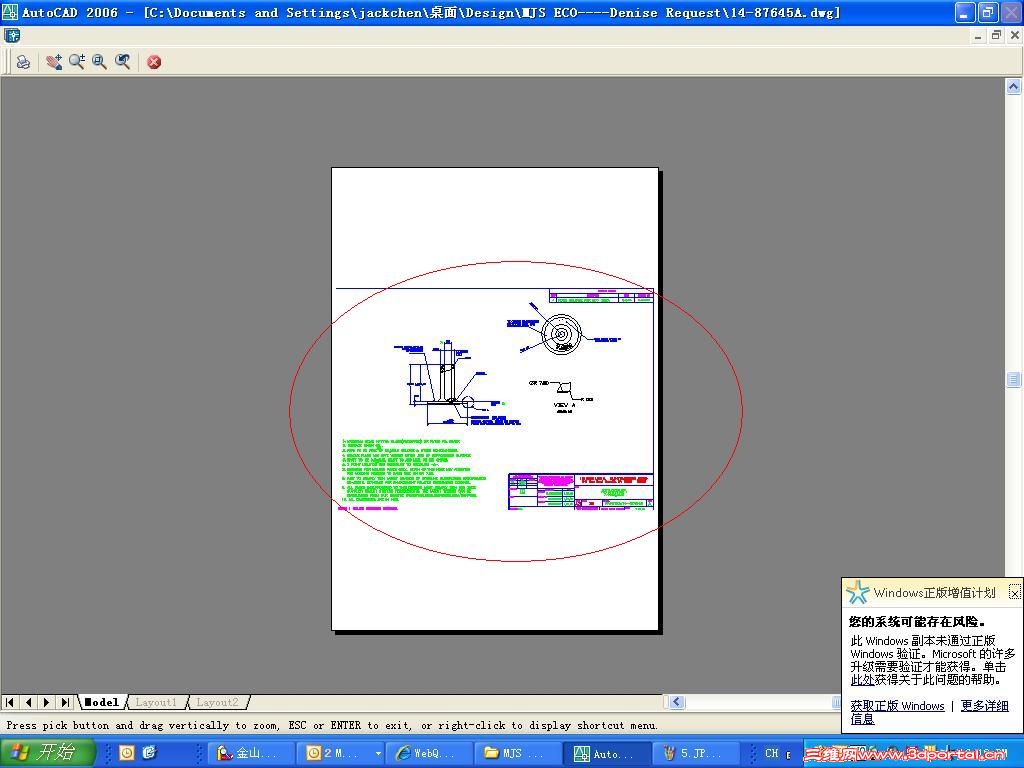
Task: Click the clock quick launch icon
Action: [x=127, y=753]
